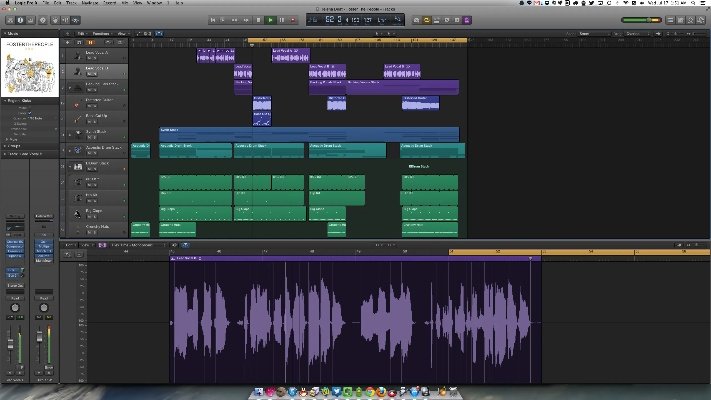
Task: Click the Stop button in transport
Action: 258,19
